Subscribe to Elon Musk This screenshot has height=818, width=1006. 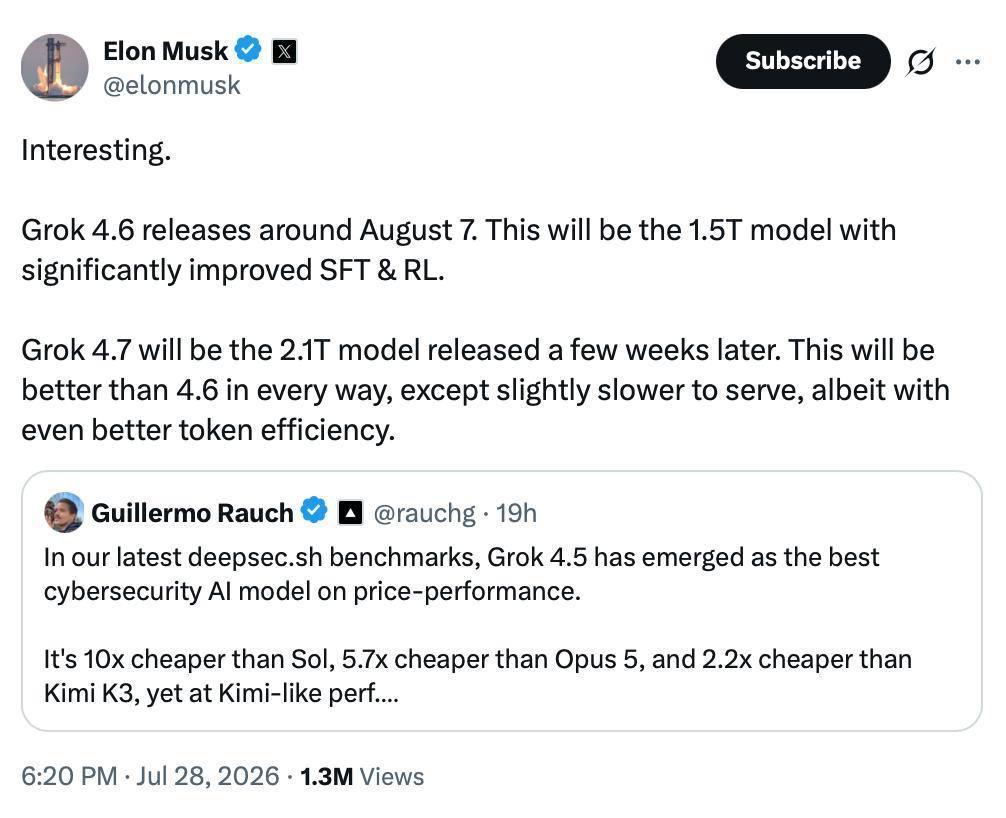click(803, 61)
